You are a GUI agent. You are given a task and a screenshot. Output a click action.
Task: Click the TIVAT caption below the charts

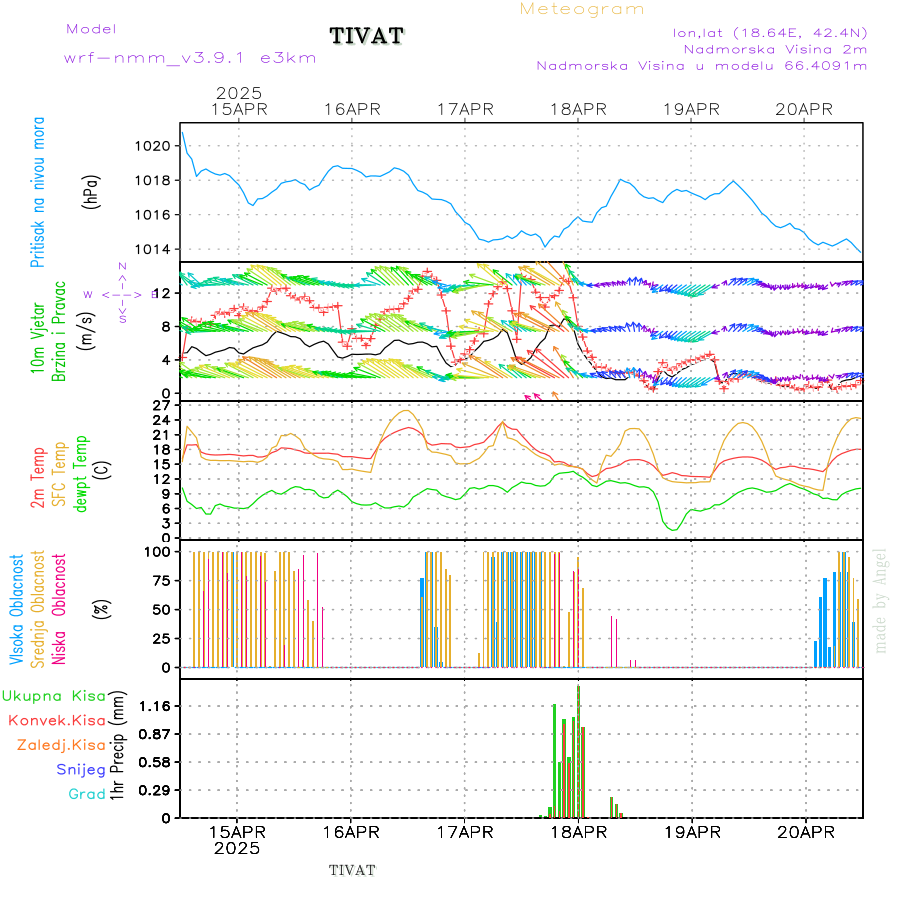352,870
